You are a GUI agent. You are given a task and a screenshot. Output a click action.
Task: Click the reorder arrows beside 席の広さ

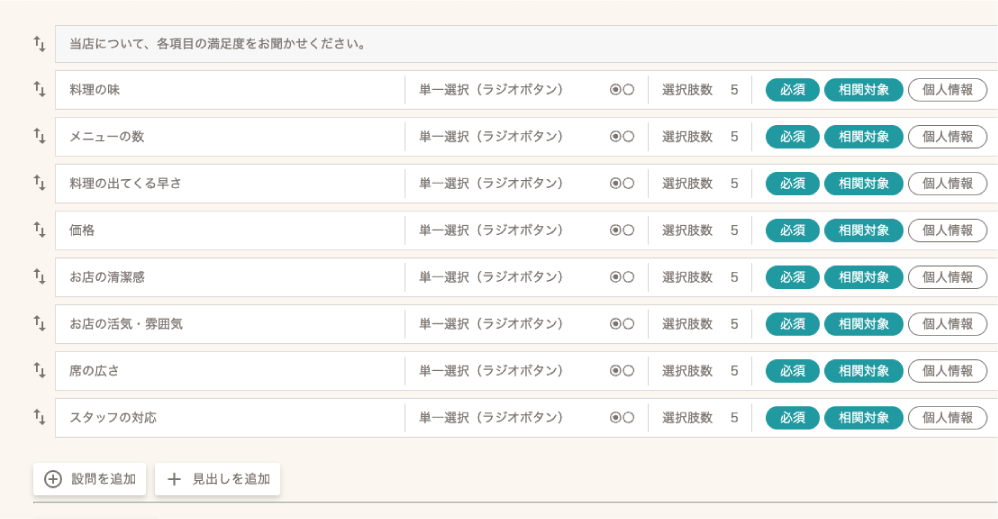point(39,371)
